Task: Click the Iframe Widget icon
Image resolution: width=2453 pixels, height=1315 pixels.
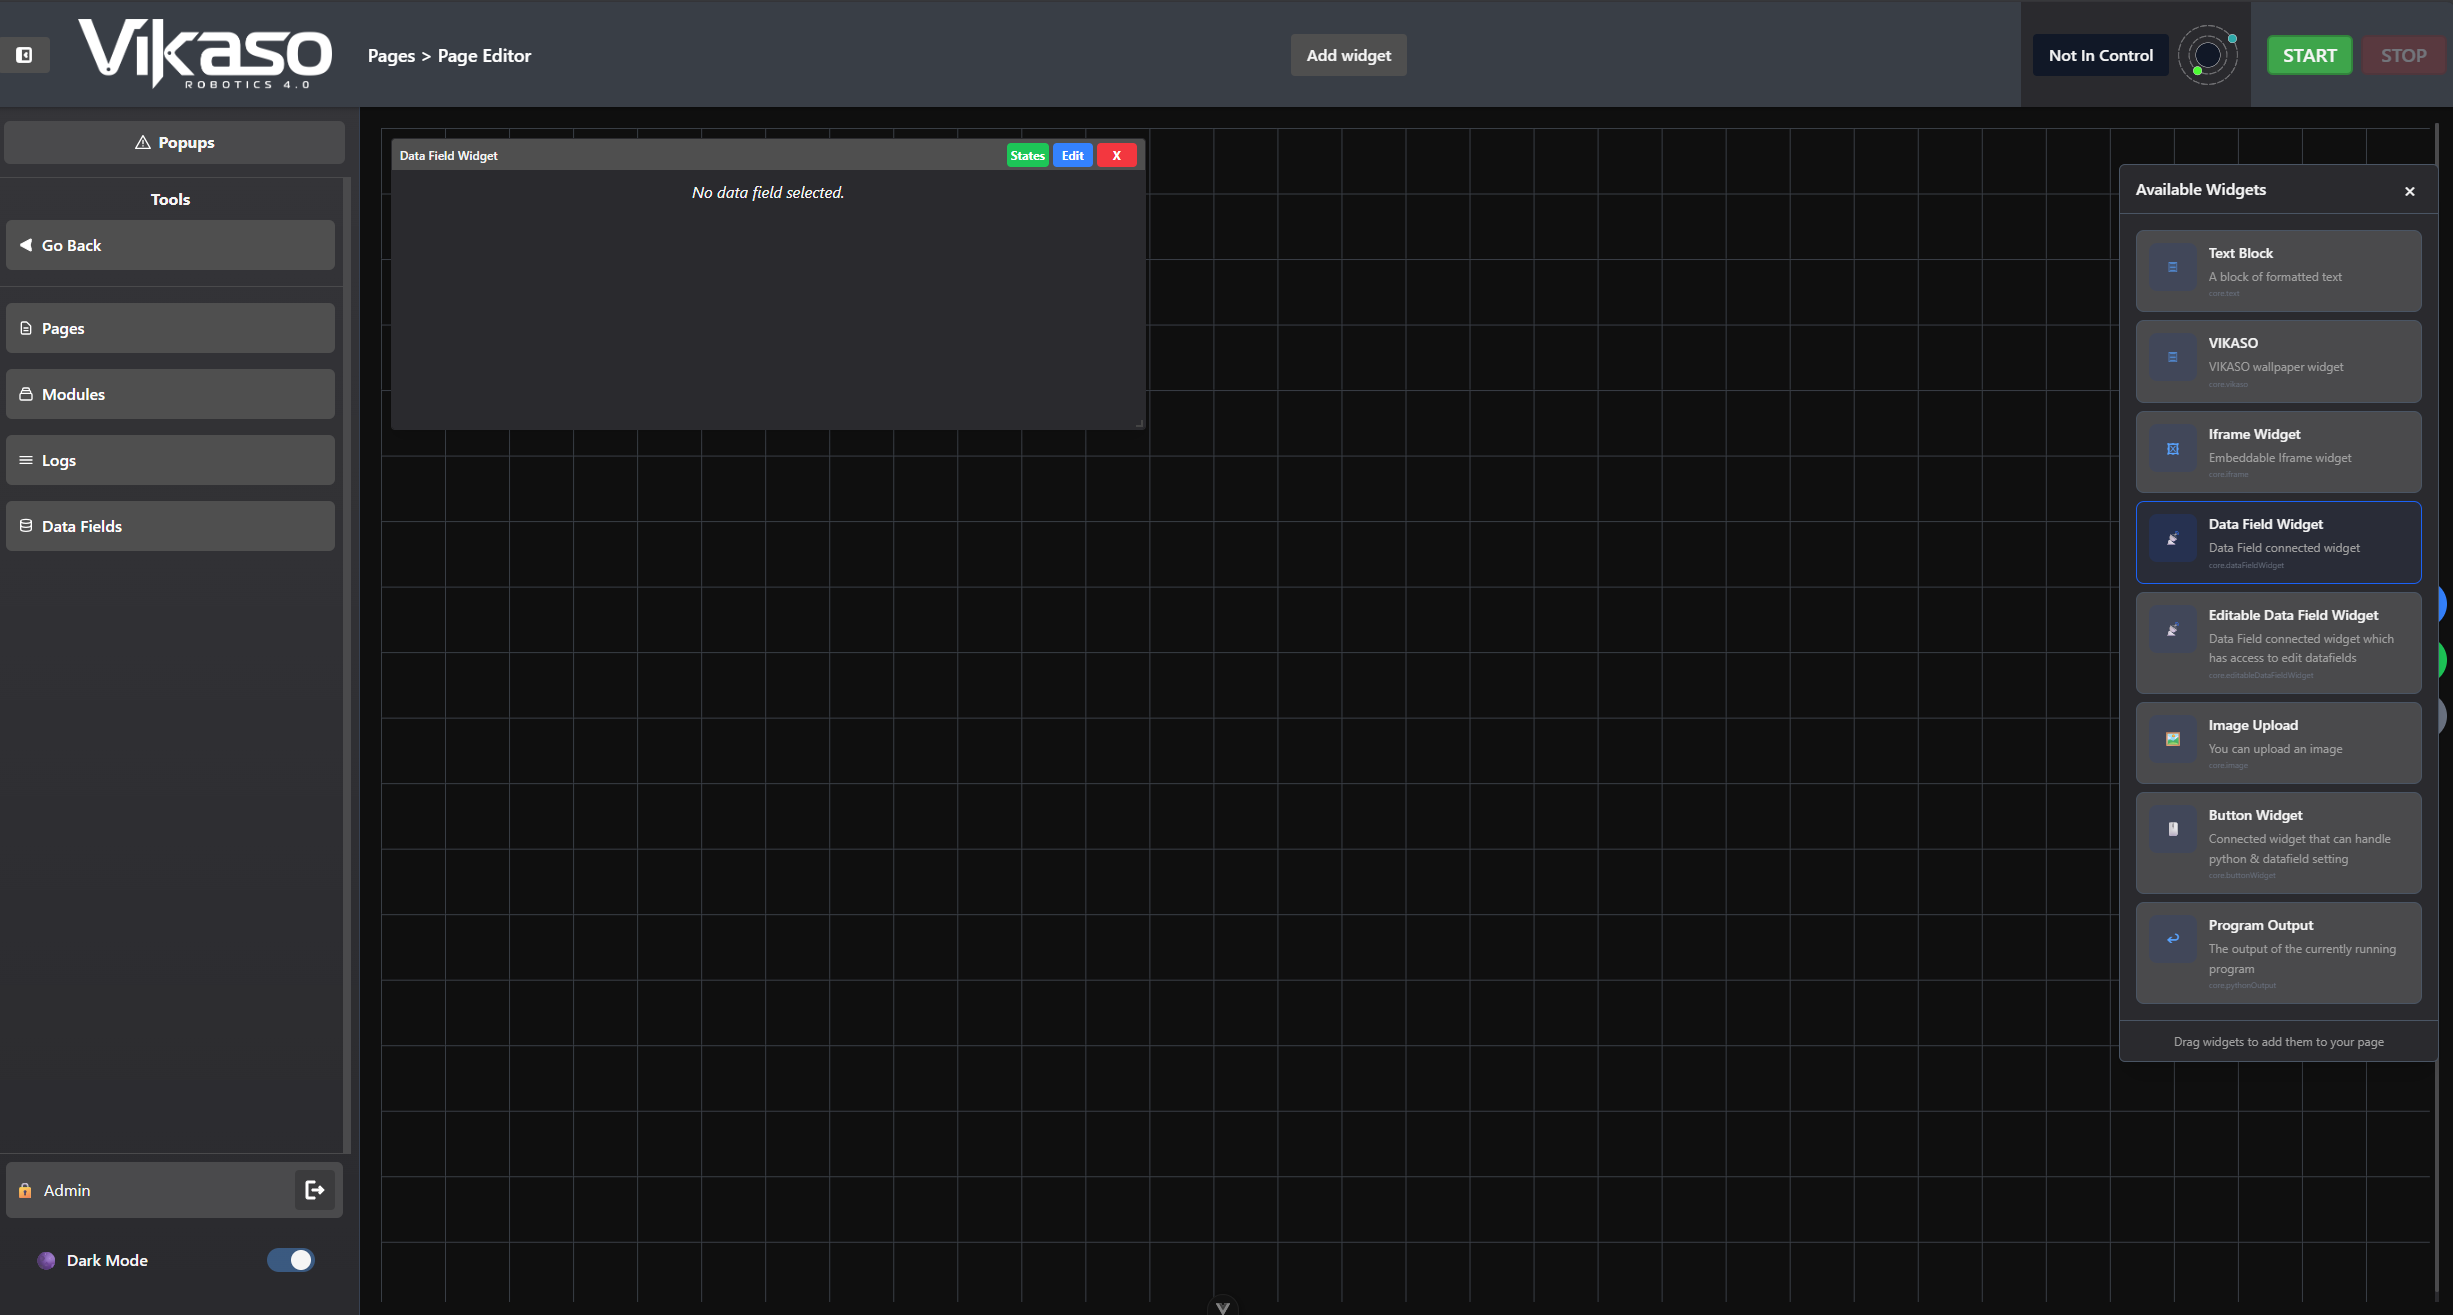Action: click(2173, 449)
